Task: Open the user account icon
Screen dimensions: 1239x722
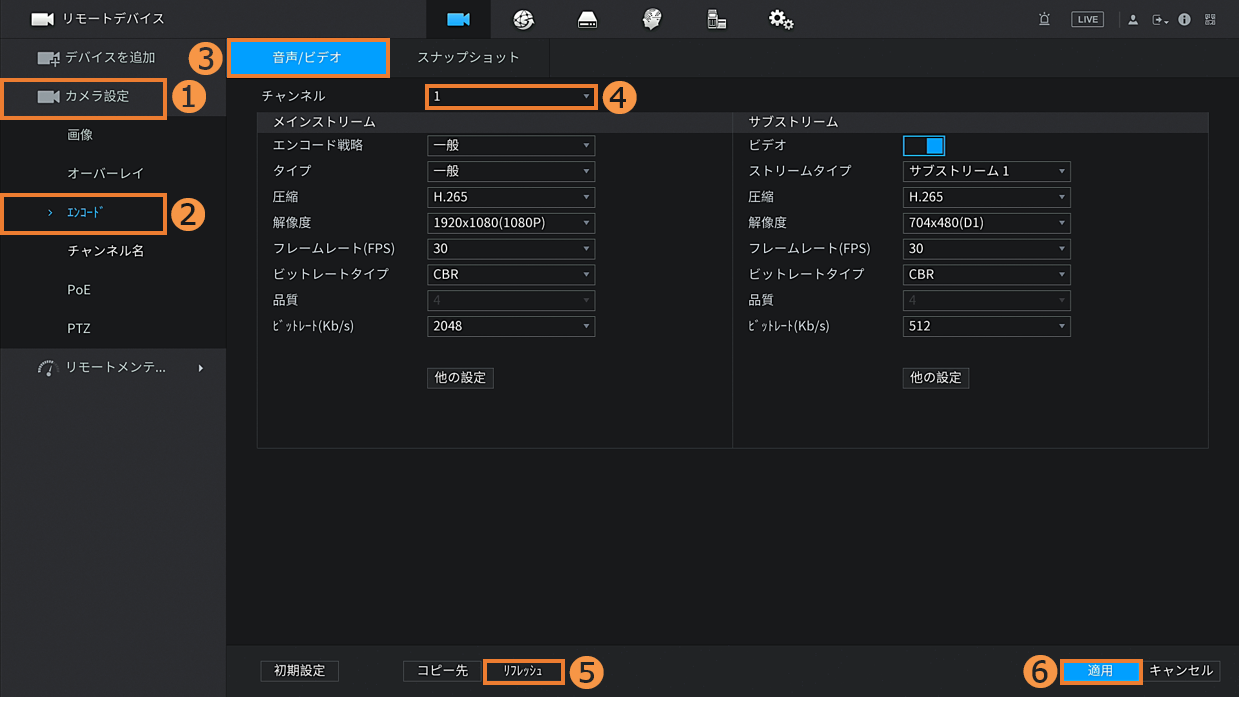Action: (1133, 19)
